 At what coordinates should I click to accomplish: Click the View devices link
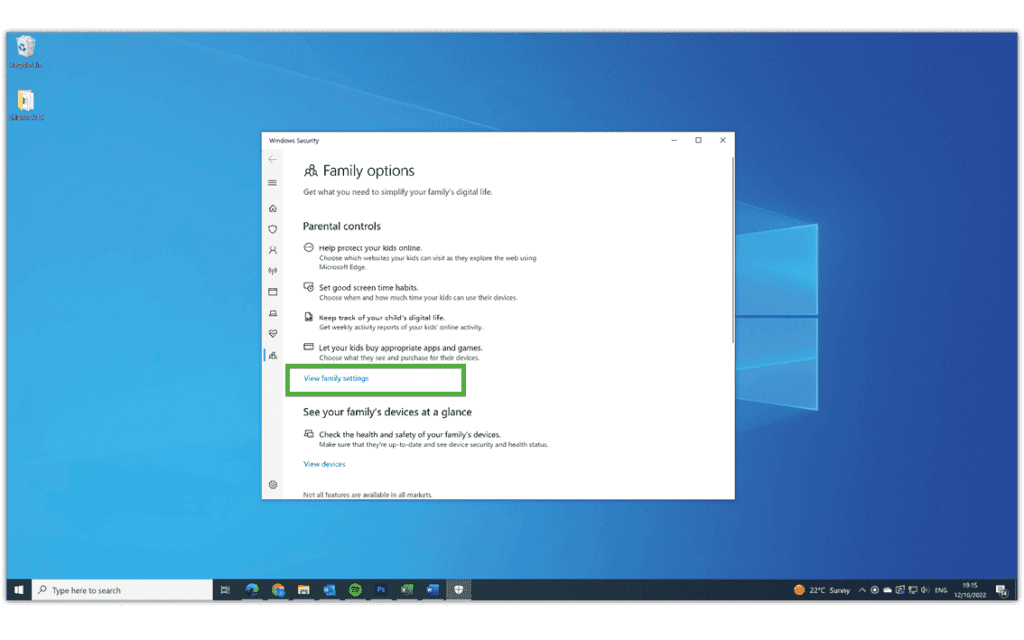pos(324,463)
